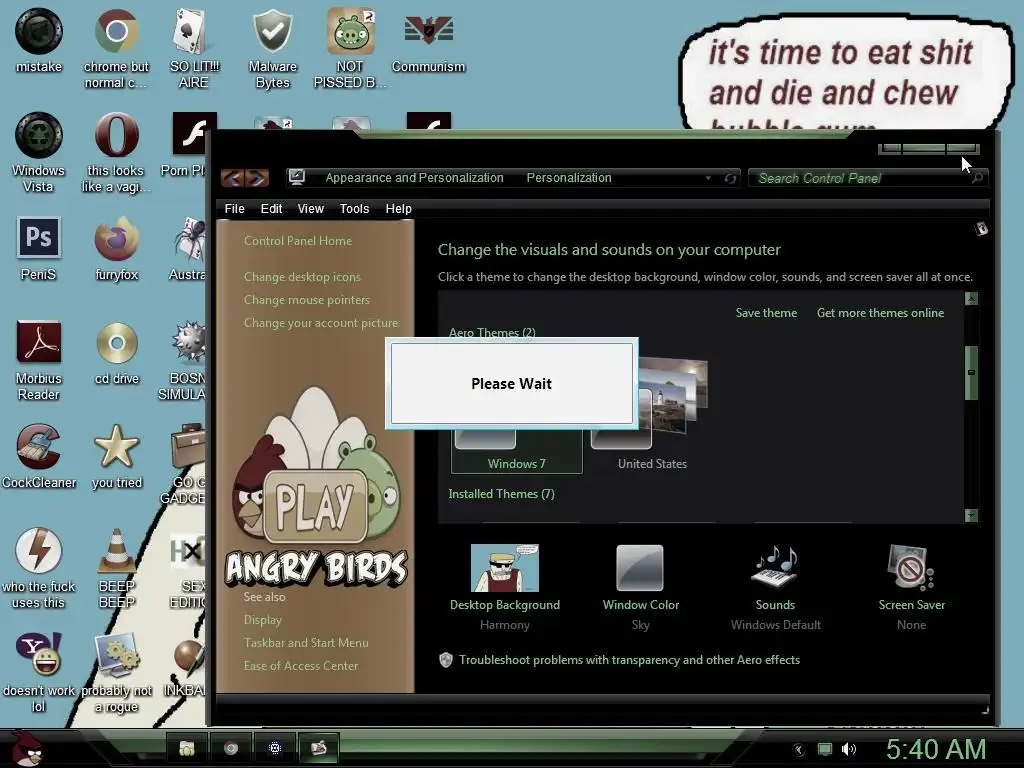
Task: Click the Chrome icon in the taskbar
Action: click(x=231, y=748)
